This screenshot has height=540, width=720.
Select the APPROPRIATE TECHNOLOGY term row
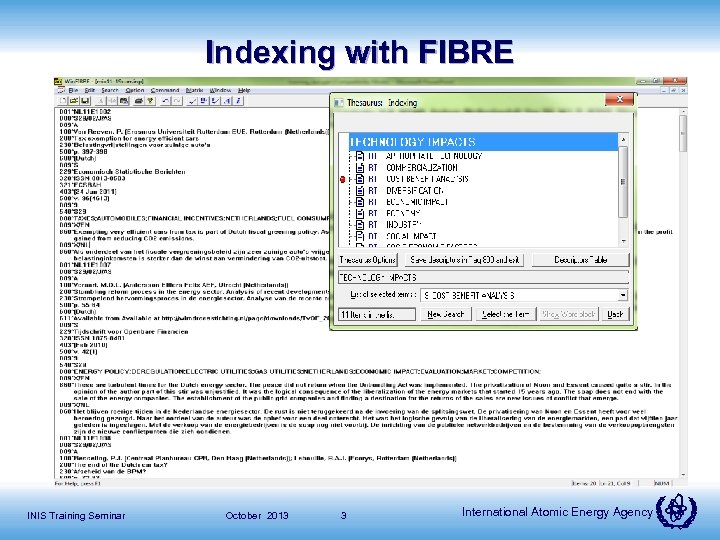434,156
